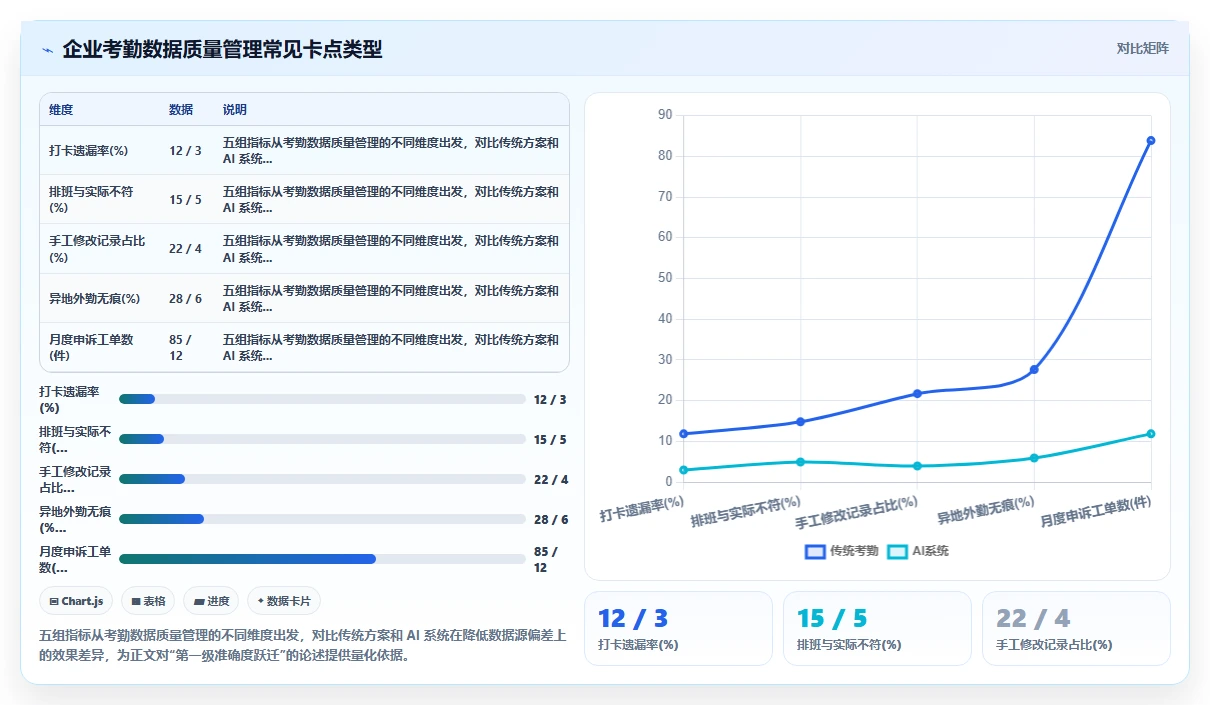1210x705 pixels.
Task: Click the 打卡遗漏率(%) progress bar
Action: pyautogui.click(x=322, y=399)
